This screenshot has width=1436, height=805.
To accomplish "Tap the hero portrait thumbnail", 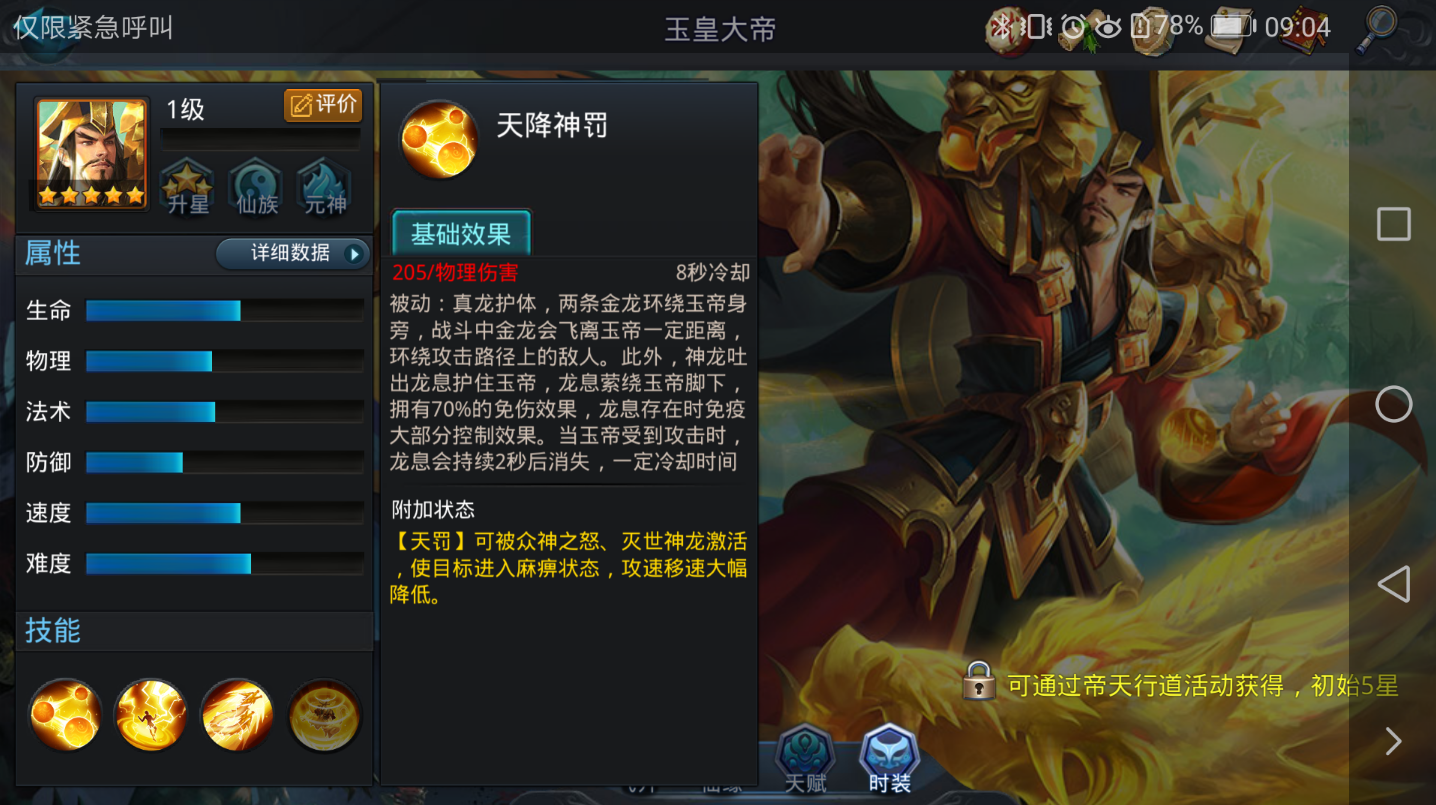I will [91, 153].
